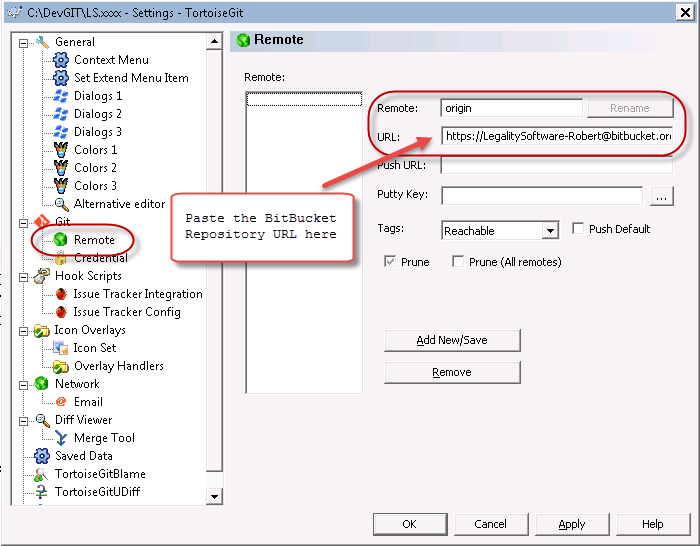Click the Colors 1 palette icon
Viewport: 700px width, 546px height.
[x=61, y=150]
